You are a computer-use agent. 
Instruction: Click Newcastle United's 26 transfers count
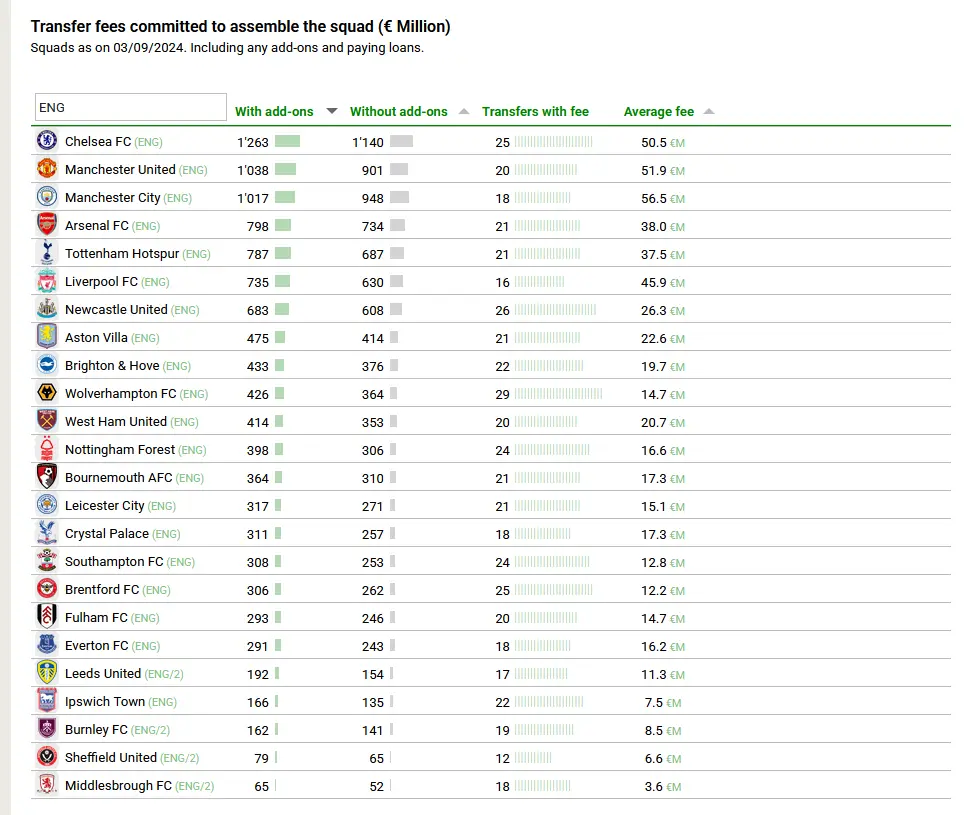pyautogui.click(x=502, y=311)
